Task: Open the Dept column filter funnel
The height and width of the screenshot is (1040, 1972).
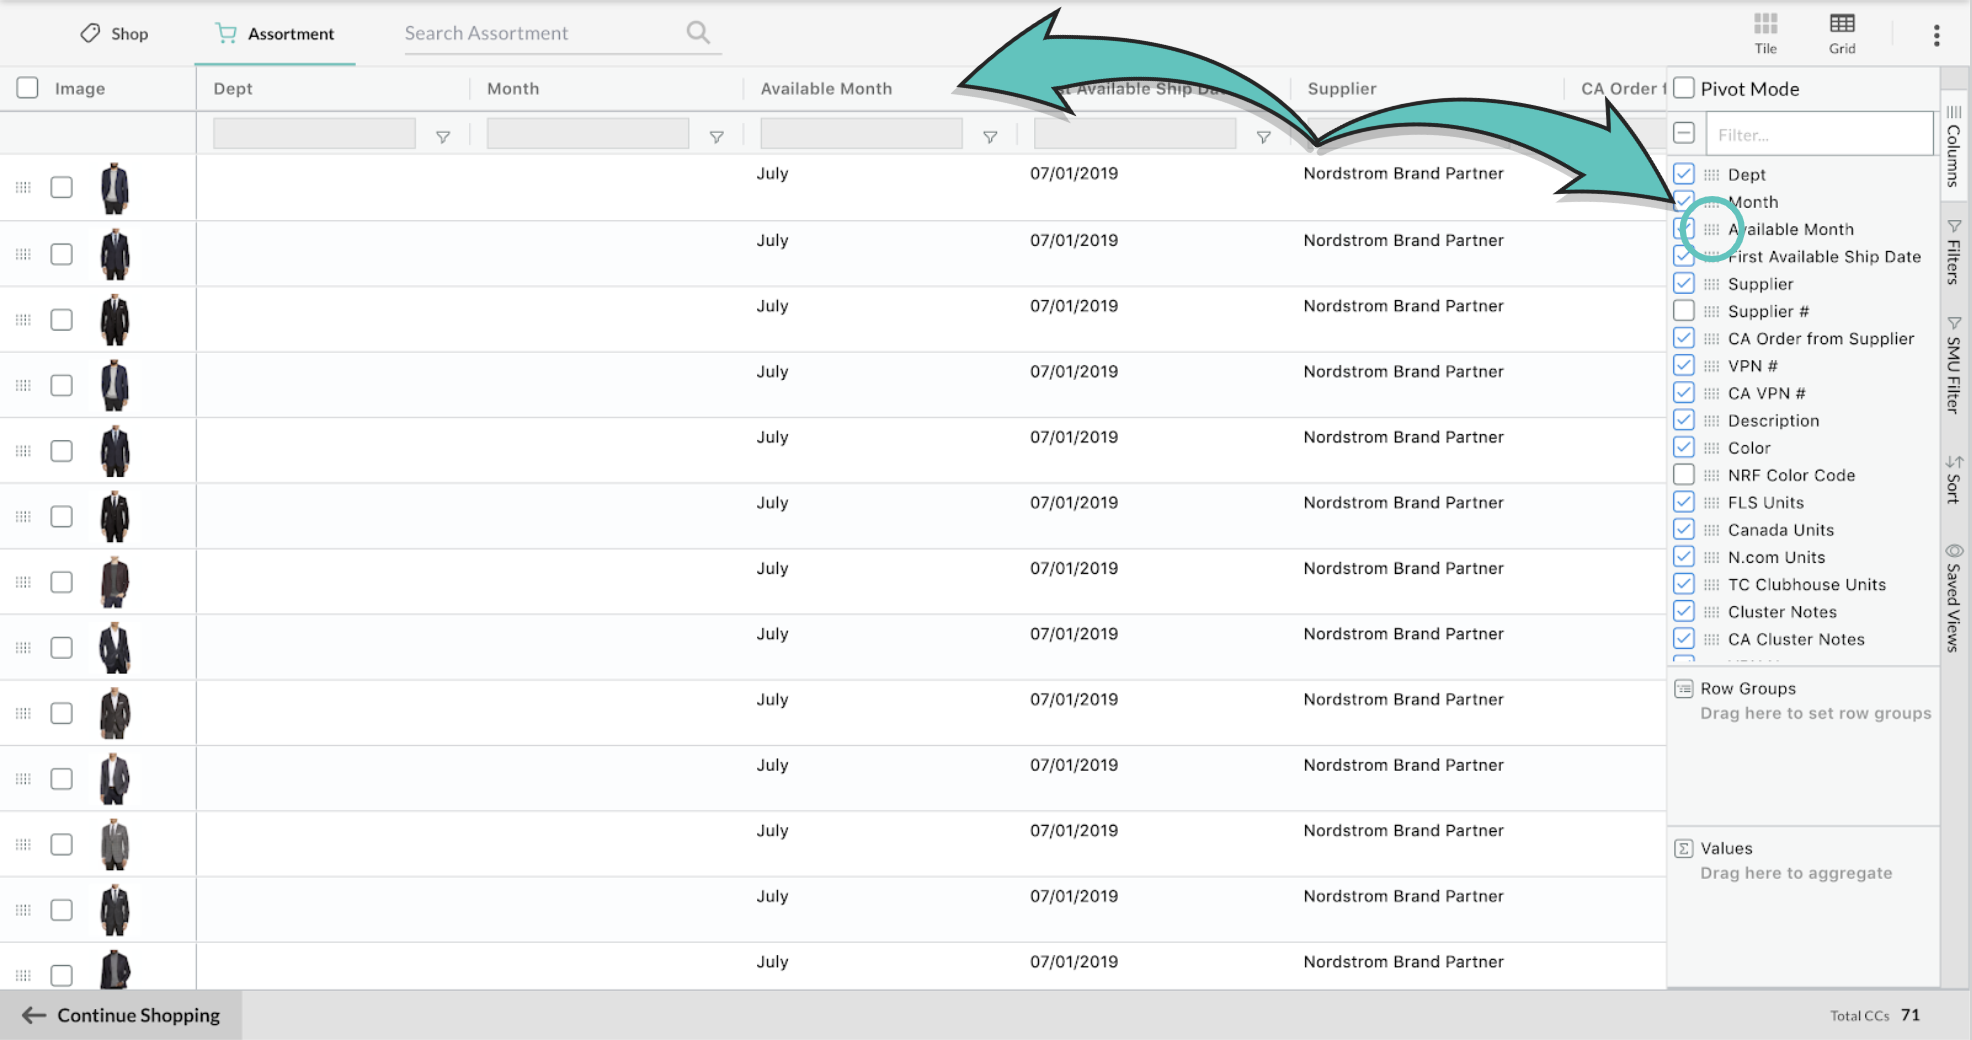Action: [x=442, y=137]
